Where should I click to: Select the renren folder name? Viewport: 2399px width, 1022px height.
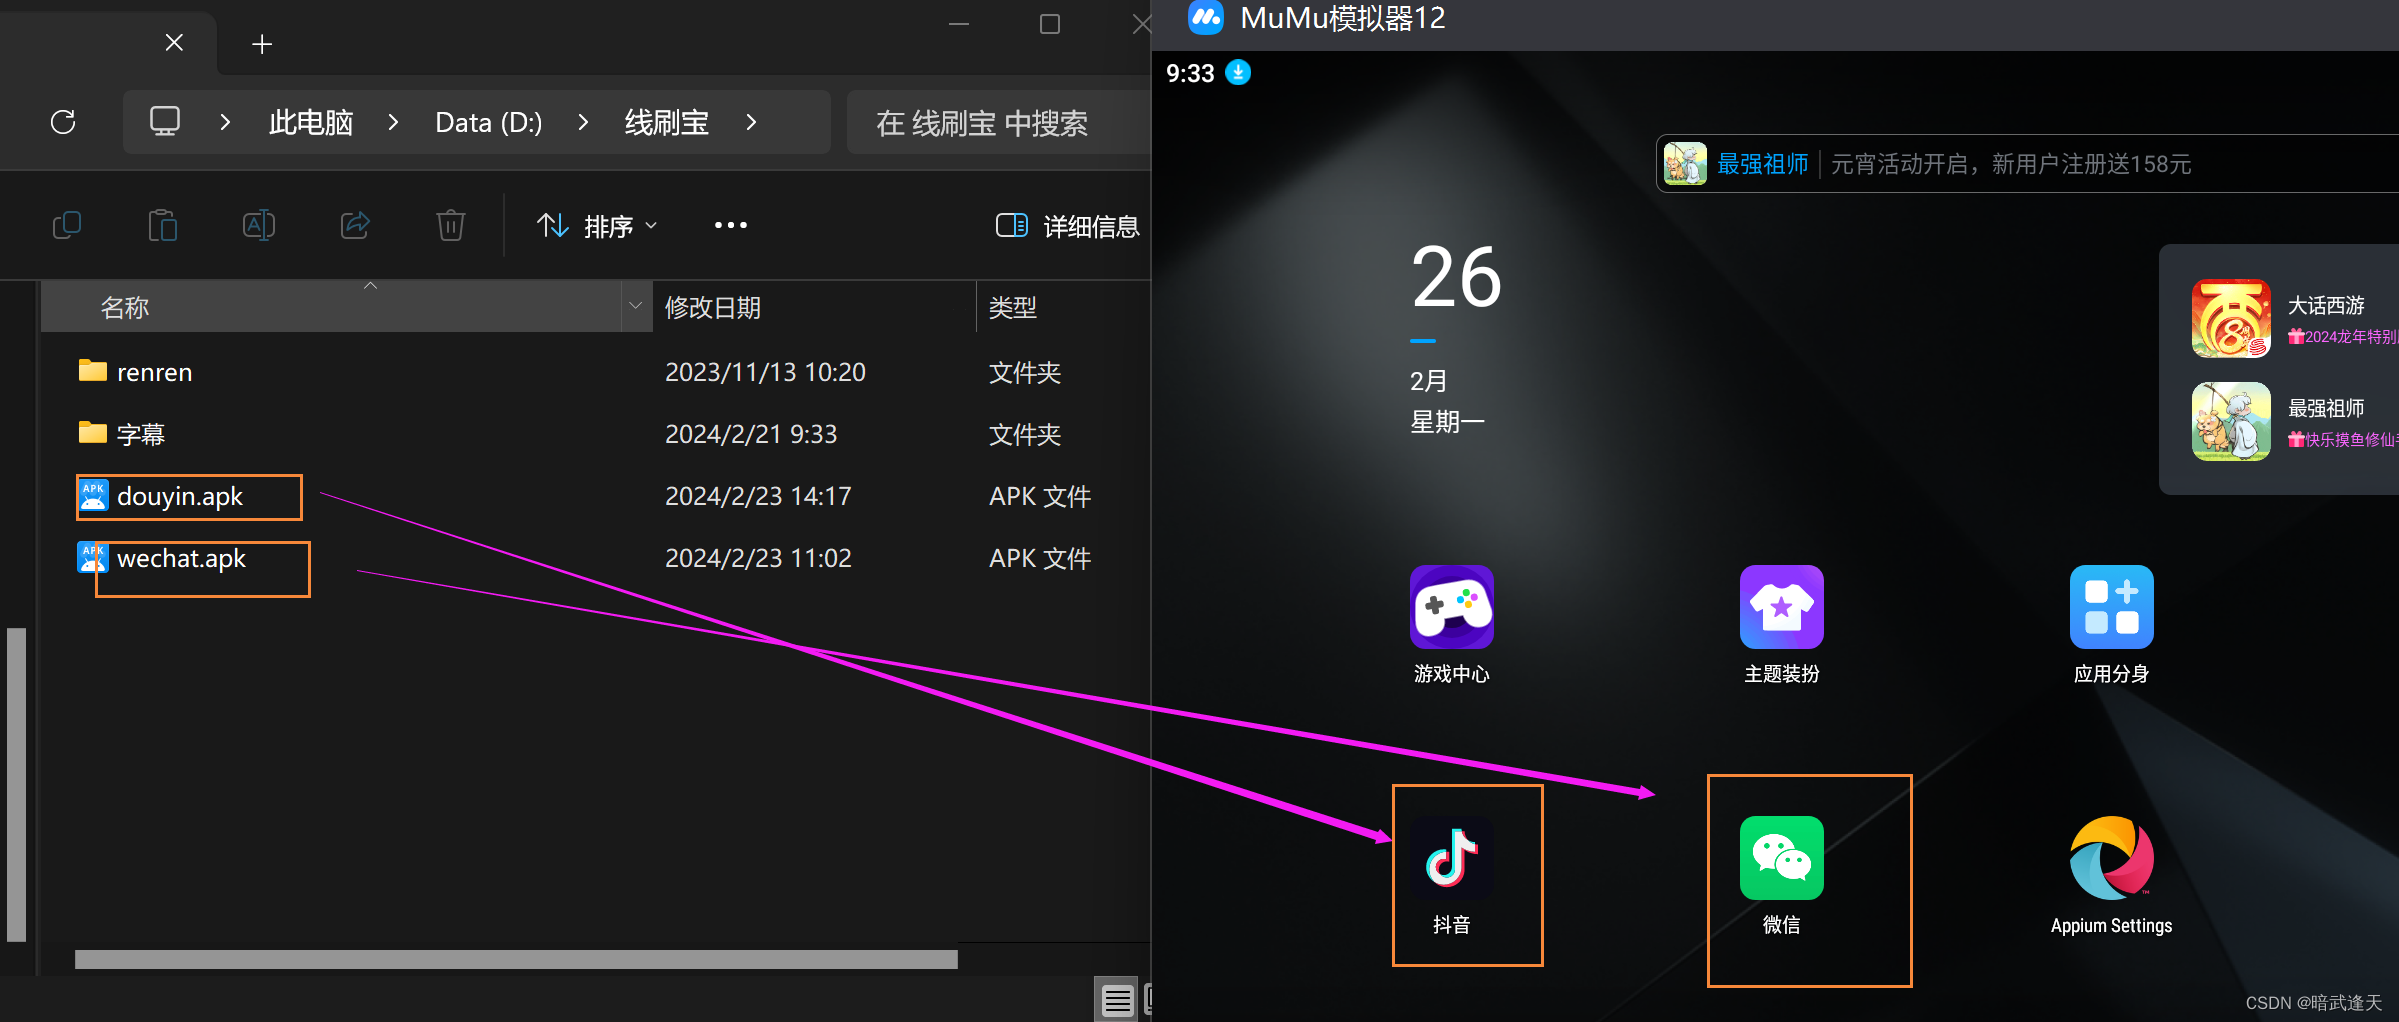pos(154,372)
